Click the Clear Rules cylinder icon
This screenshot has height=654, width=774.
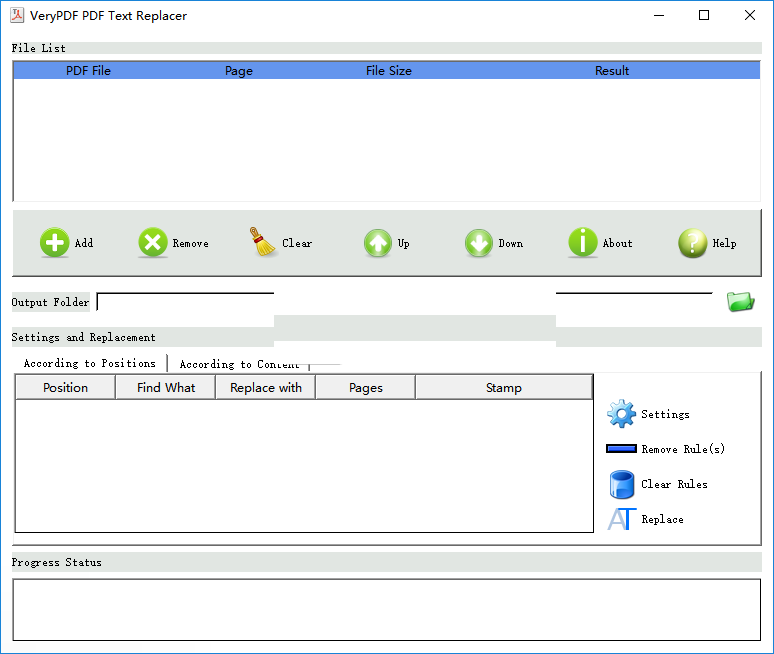[621, 484]
